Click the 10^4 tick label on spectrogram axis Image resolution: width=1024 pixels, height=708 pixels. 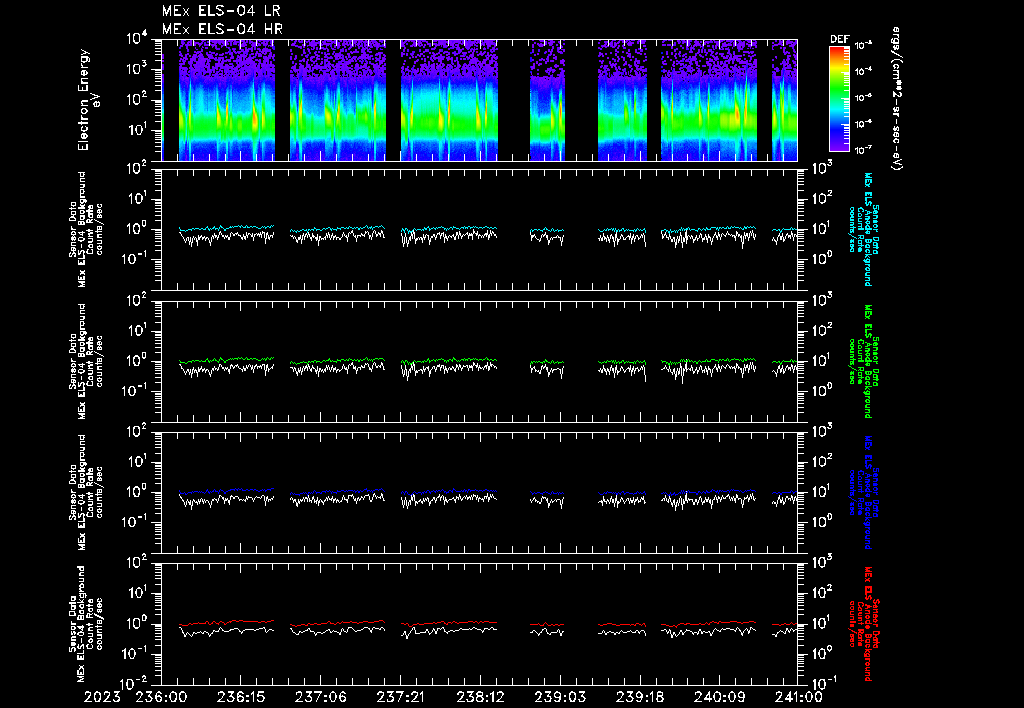tap(137, 39)
